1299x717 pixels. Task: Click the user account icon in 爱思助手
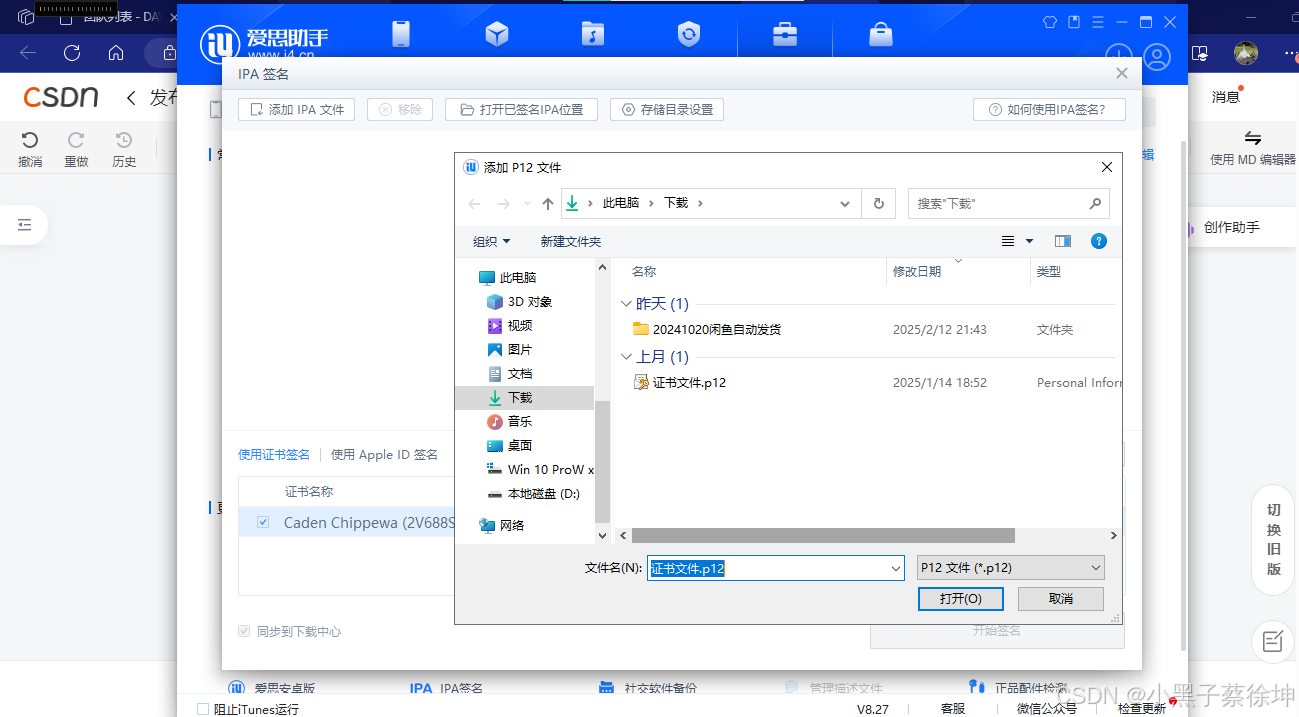coord(1157,56)
